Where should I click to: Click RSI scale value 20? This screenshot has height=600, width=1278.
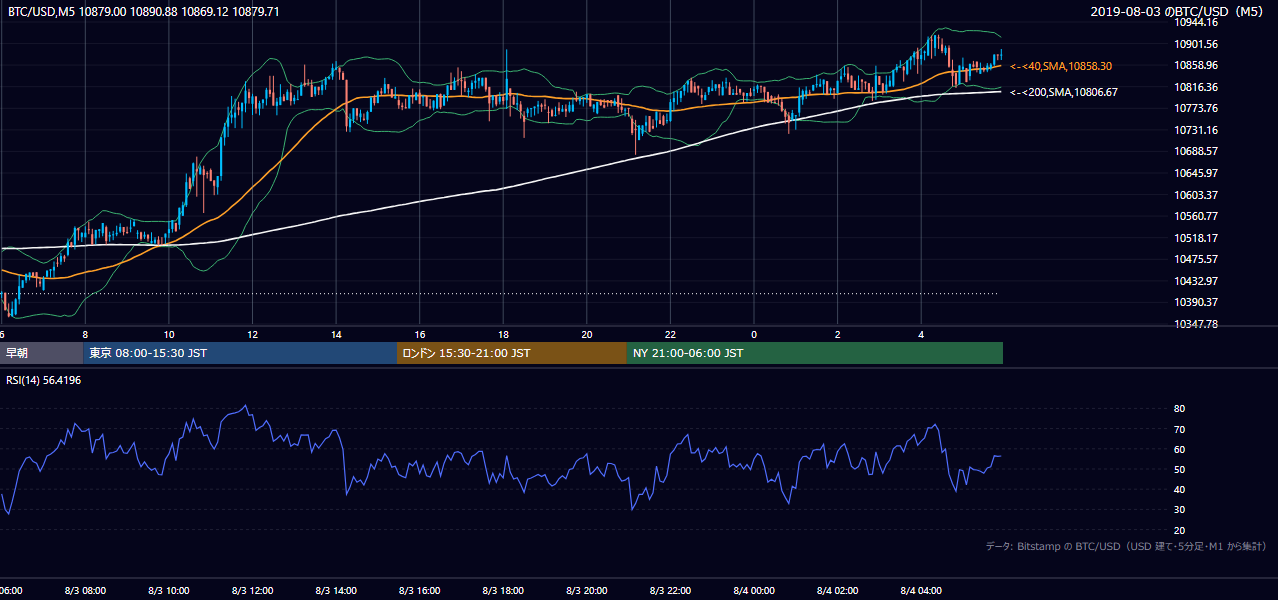[x=1179, y=530]
